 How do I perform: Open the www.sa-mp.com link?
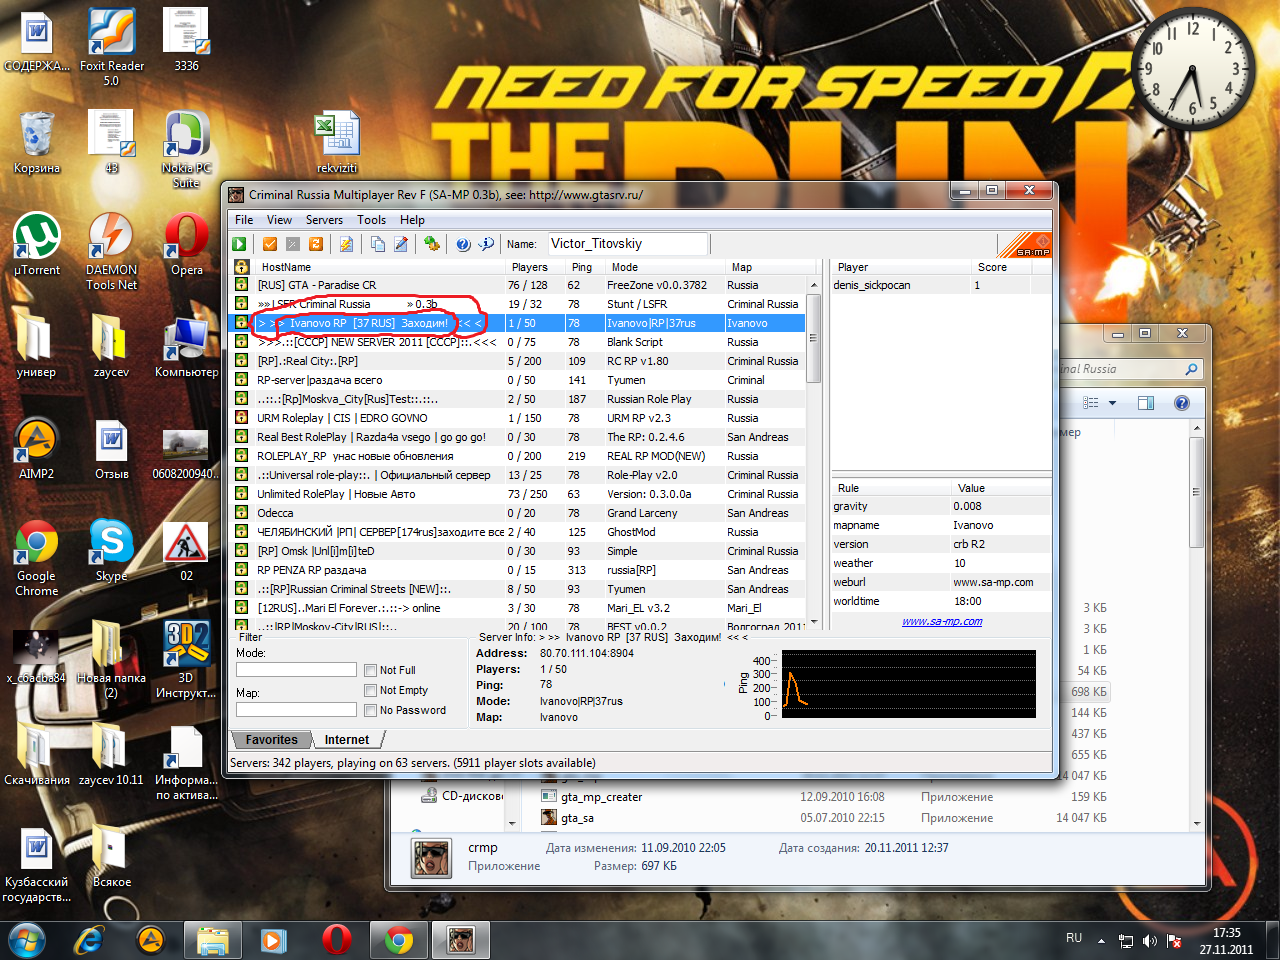pyautogui.click(x=942, y=621)
